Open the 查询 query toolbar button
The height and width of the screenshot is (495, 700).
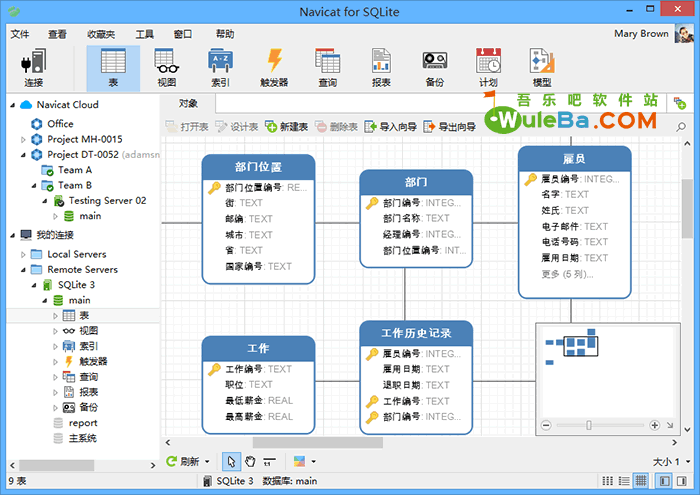pos(327,68)
